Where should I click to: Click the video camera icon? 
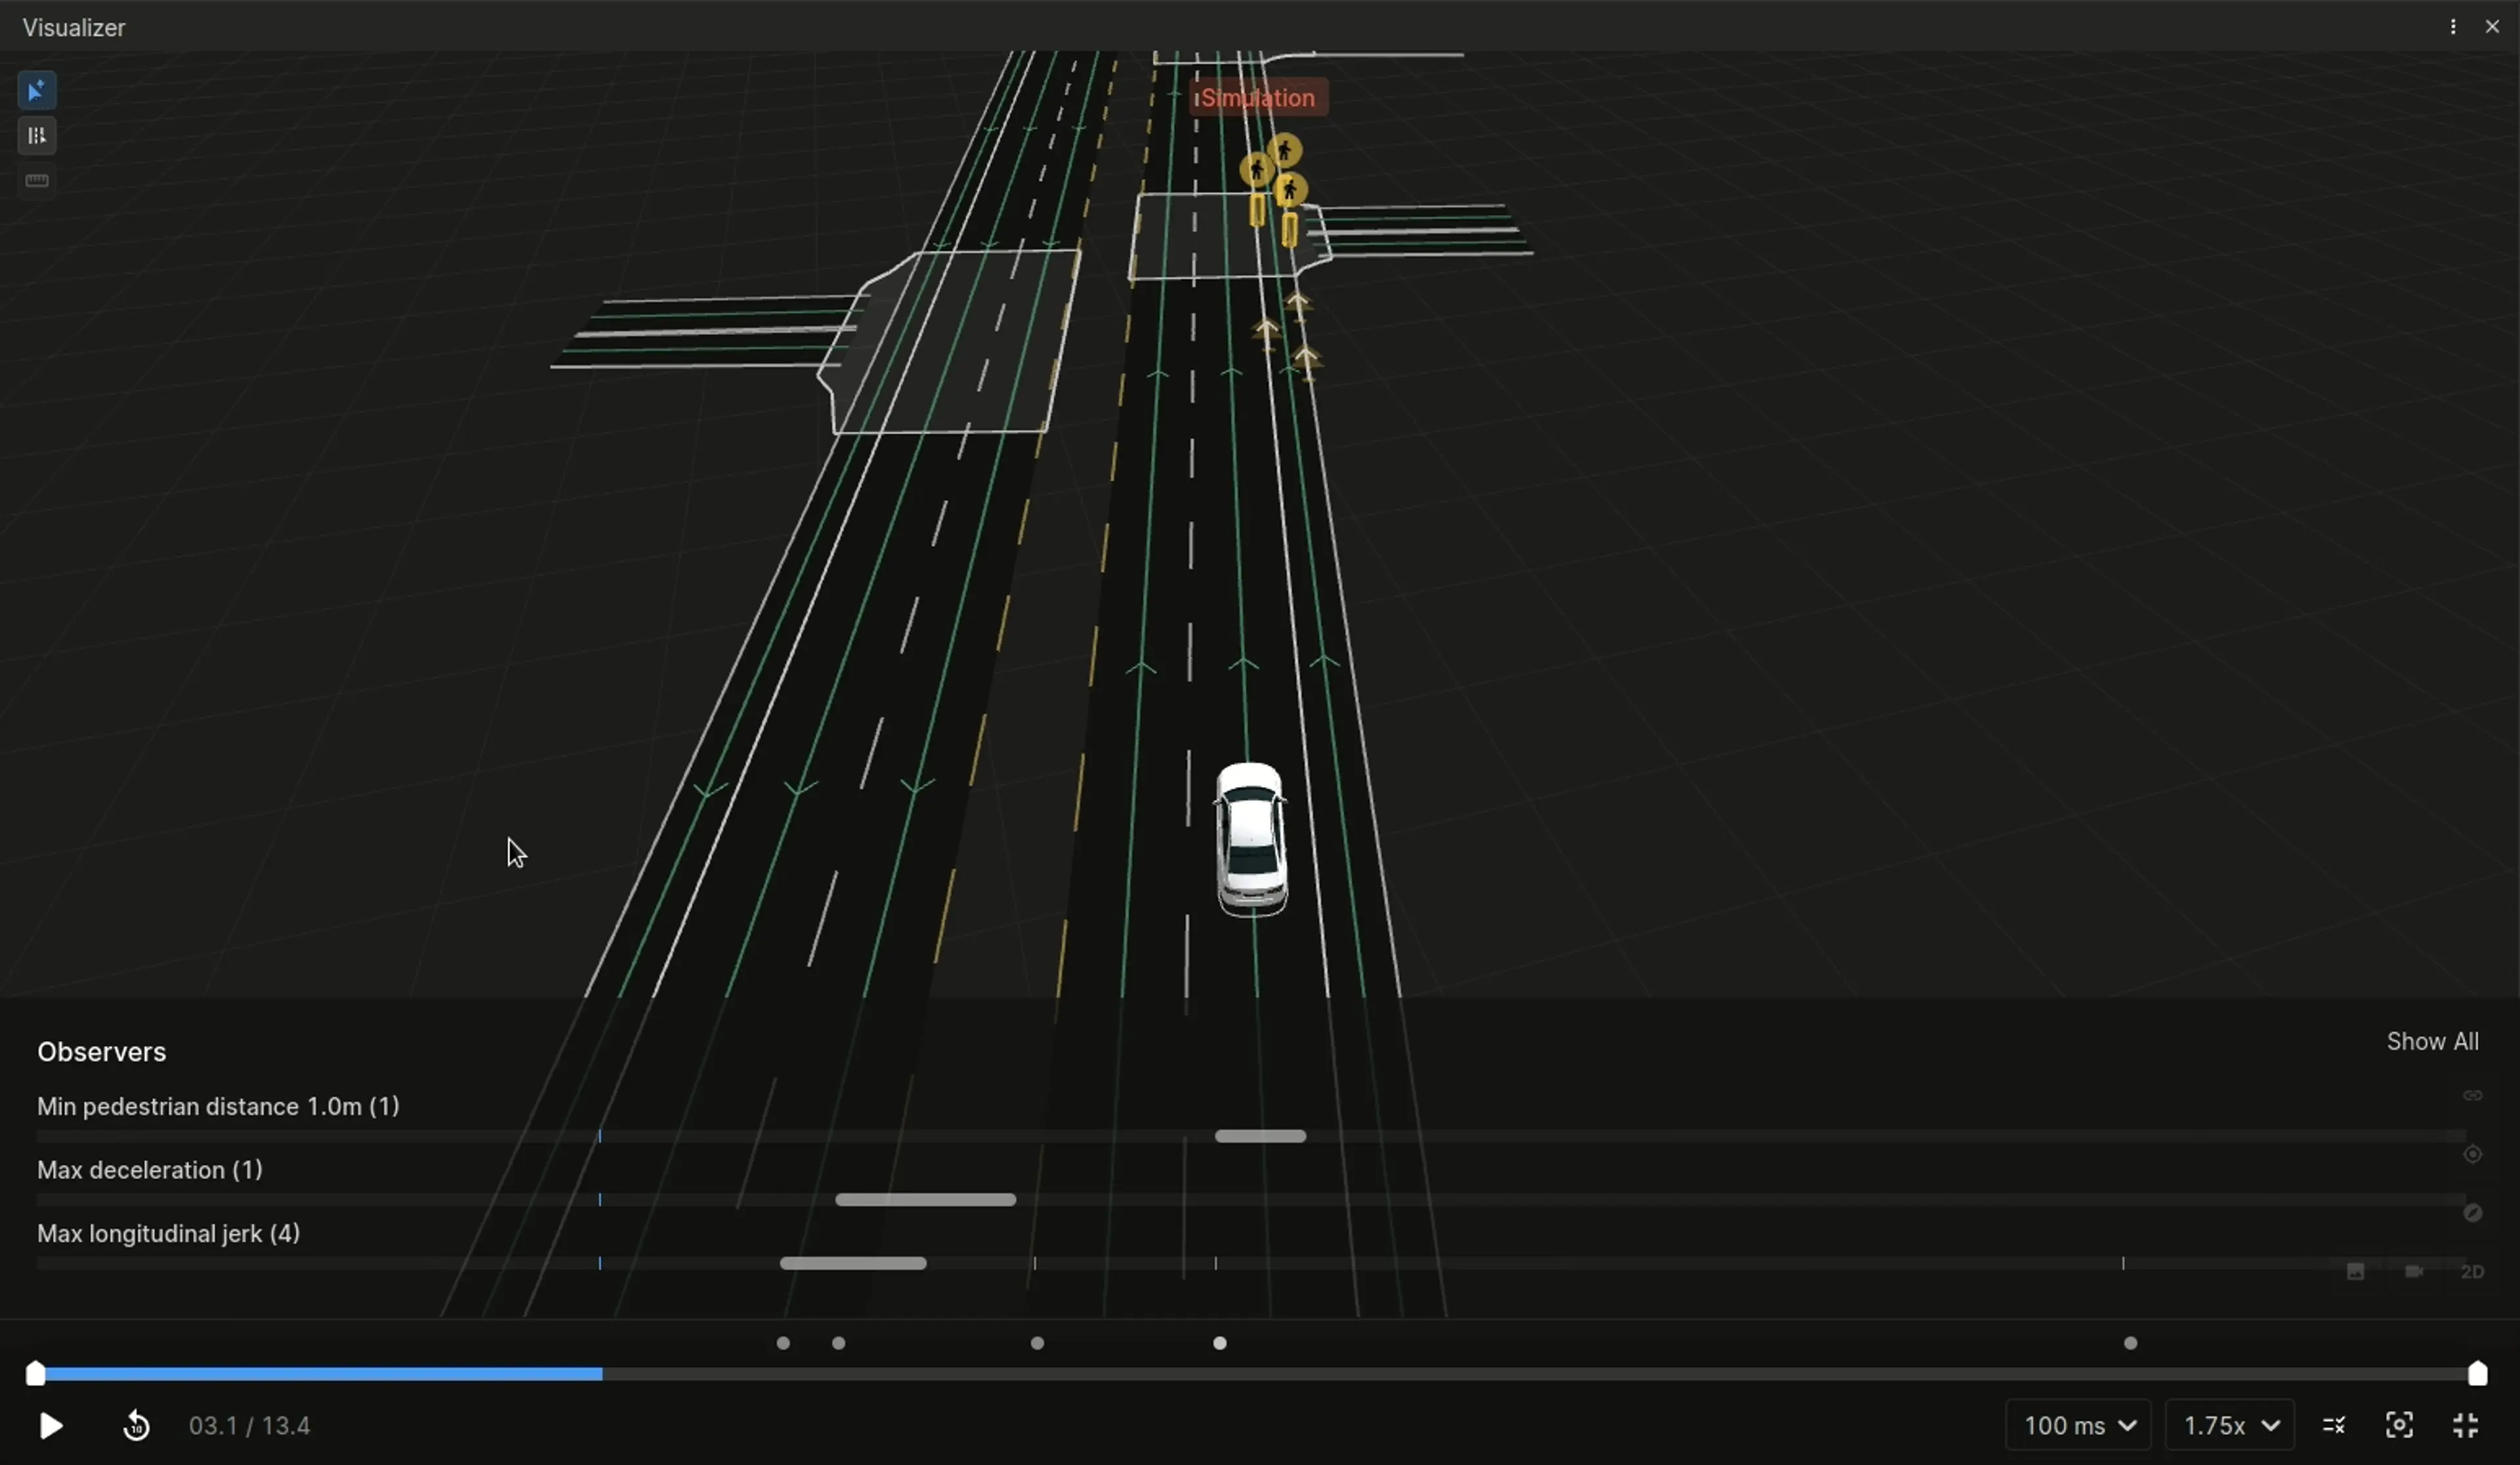(x=2414, y=1272)
